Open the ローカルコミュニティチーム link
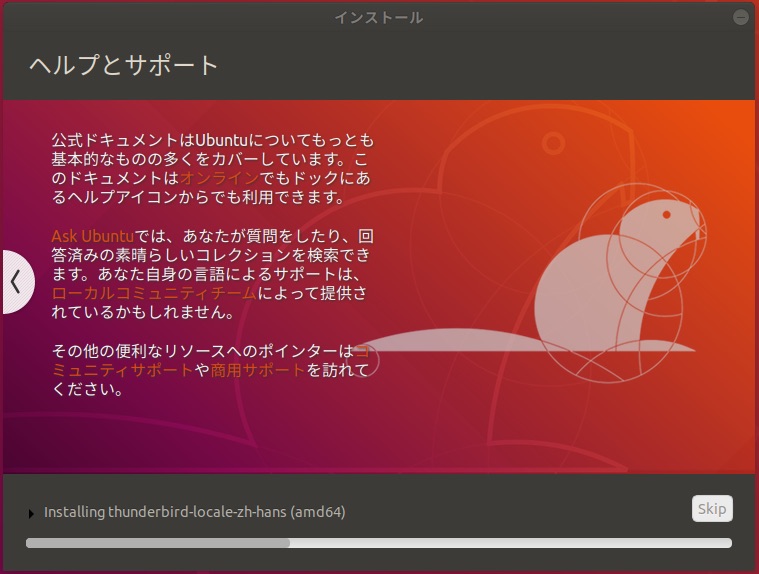Image resolution: width=759 pixels, height=574 pixels. (x=154, y=293)
